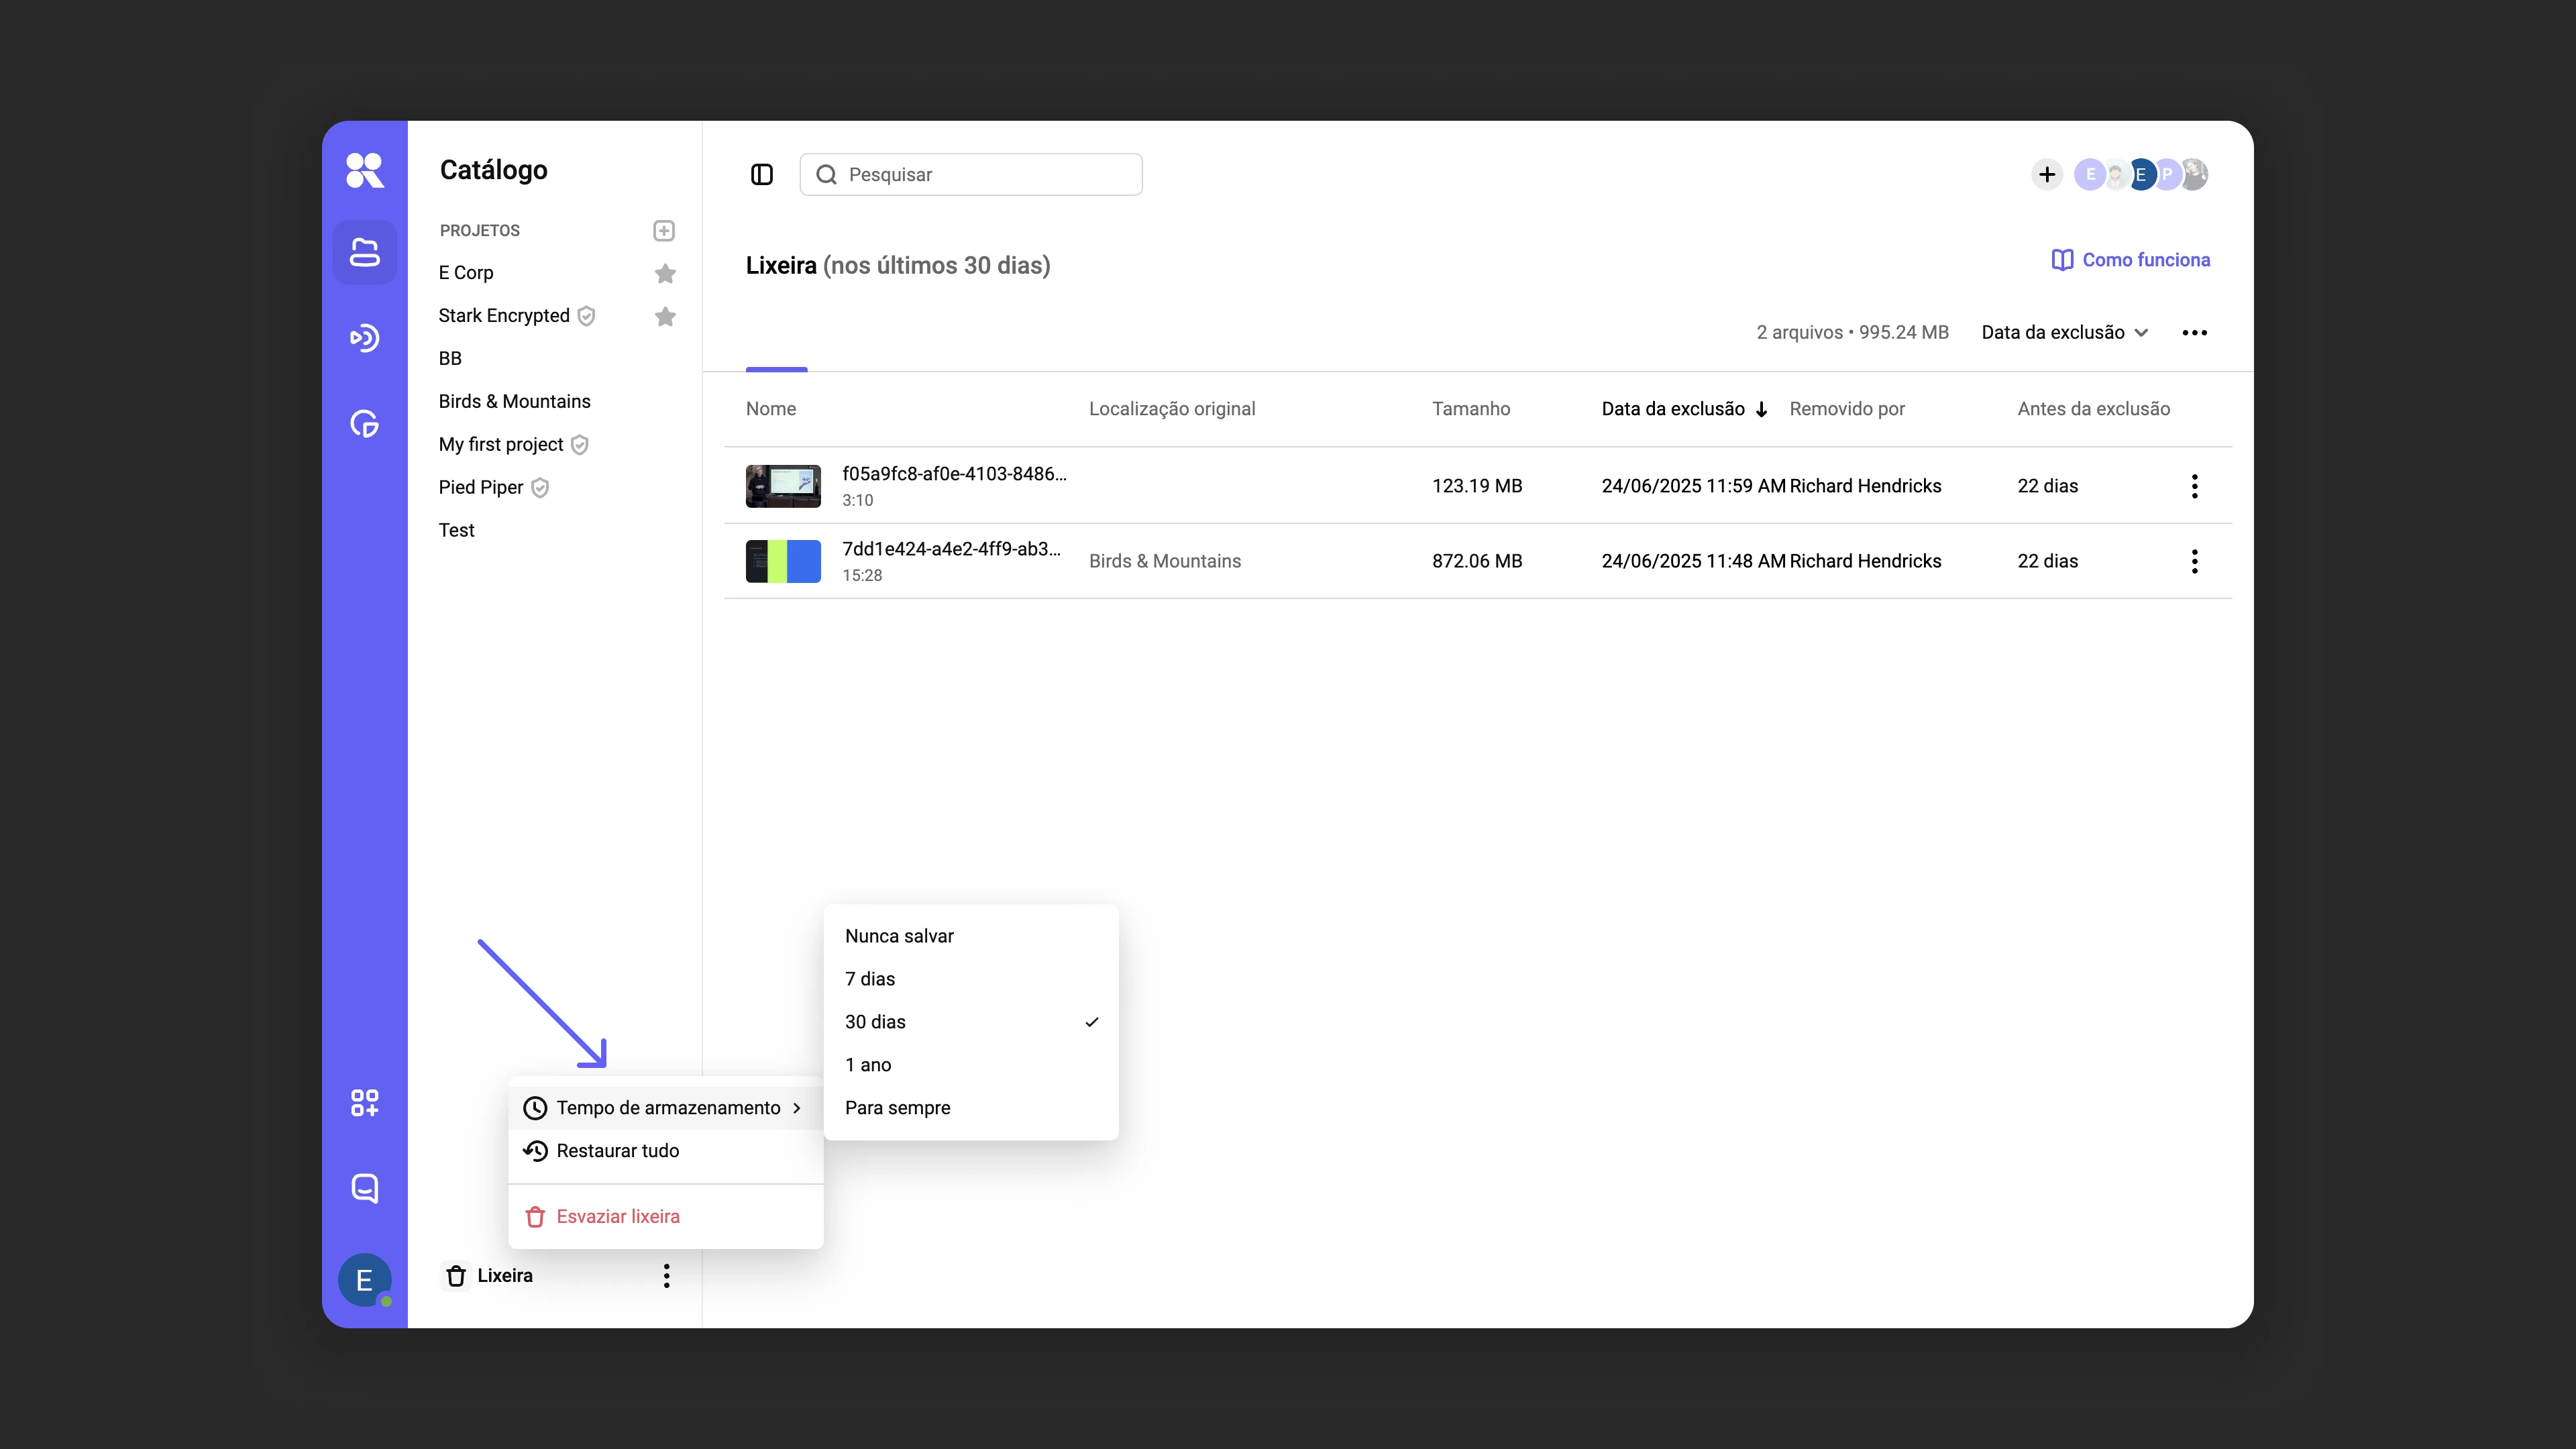Screen dimensions: 2576x1449
Task: Open the live stream sidebar icon
Action: click(364, 338)
